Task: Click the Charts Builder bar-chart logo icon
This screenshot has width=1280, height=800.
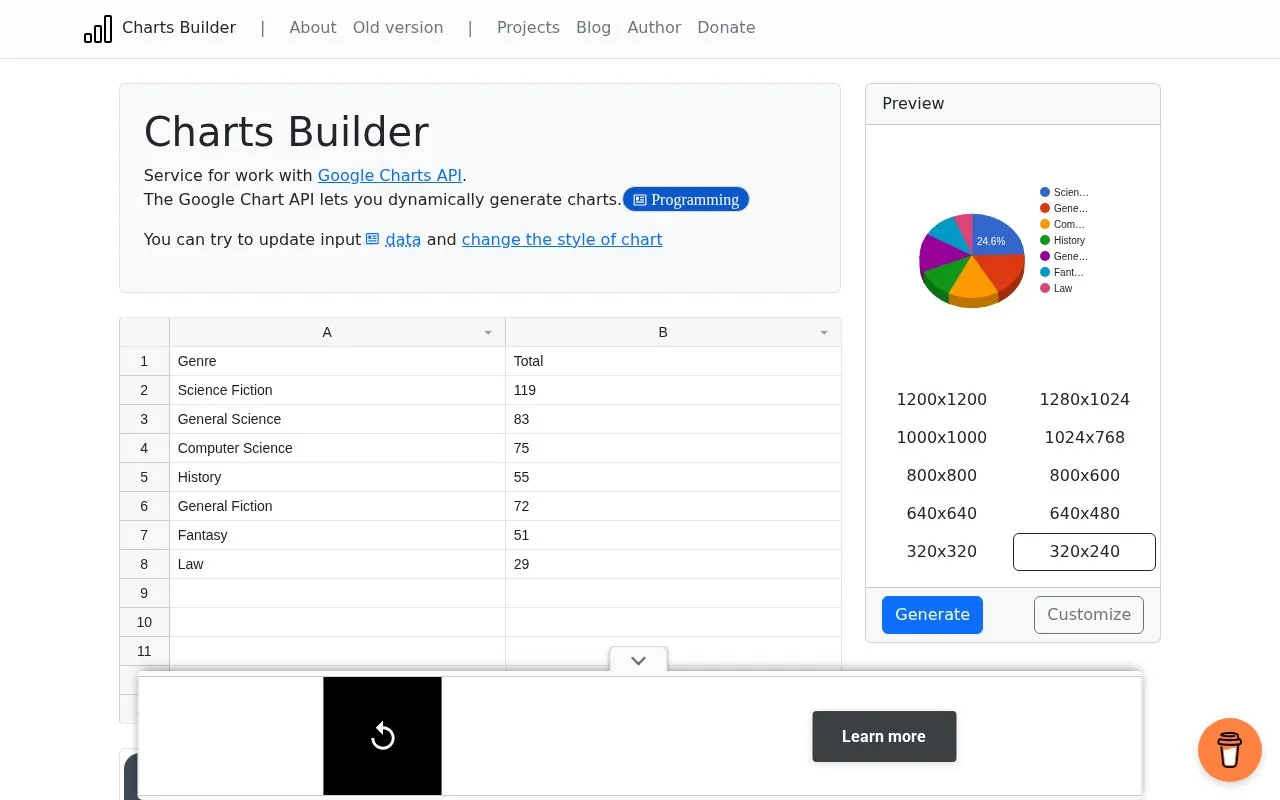Action: pos(98,29)
